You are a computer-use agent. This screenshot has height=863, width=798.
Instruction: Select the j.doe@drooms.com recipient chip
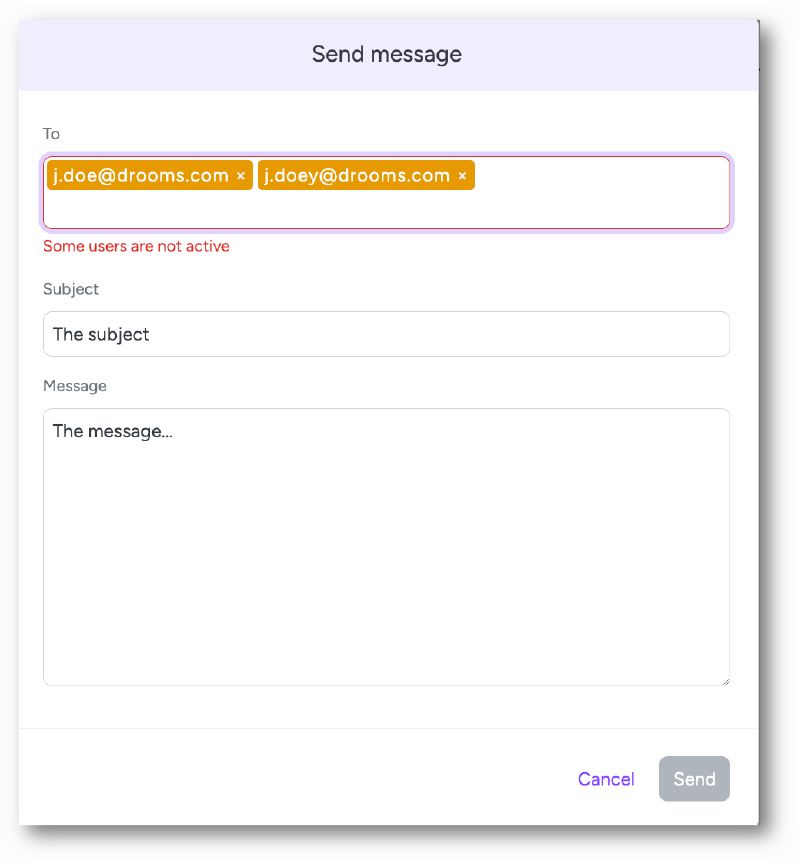(x=150, y=176)
